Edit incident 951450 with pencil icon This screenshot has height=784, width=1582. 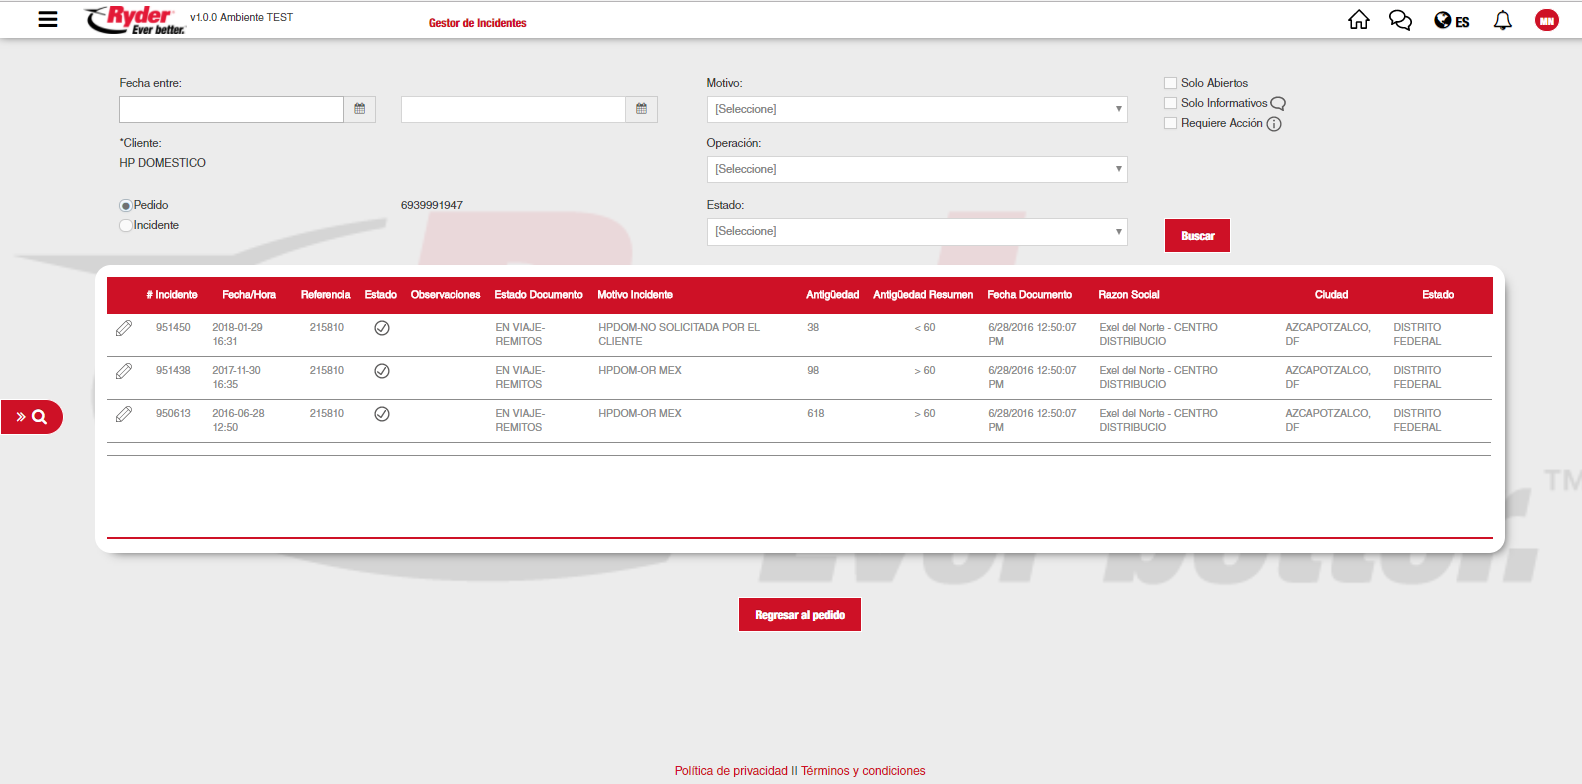coord(124,328)
